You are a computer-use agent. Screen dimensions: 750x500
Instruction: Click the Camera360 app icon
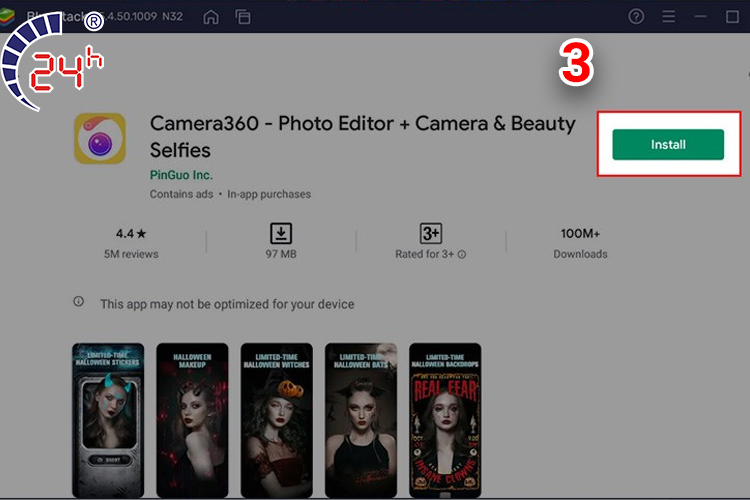(100, 138)
